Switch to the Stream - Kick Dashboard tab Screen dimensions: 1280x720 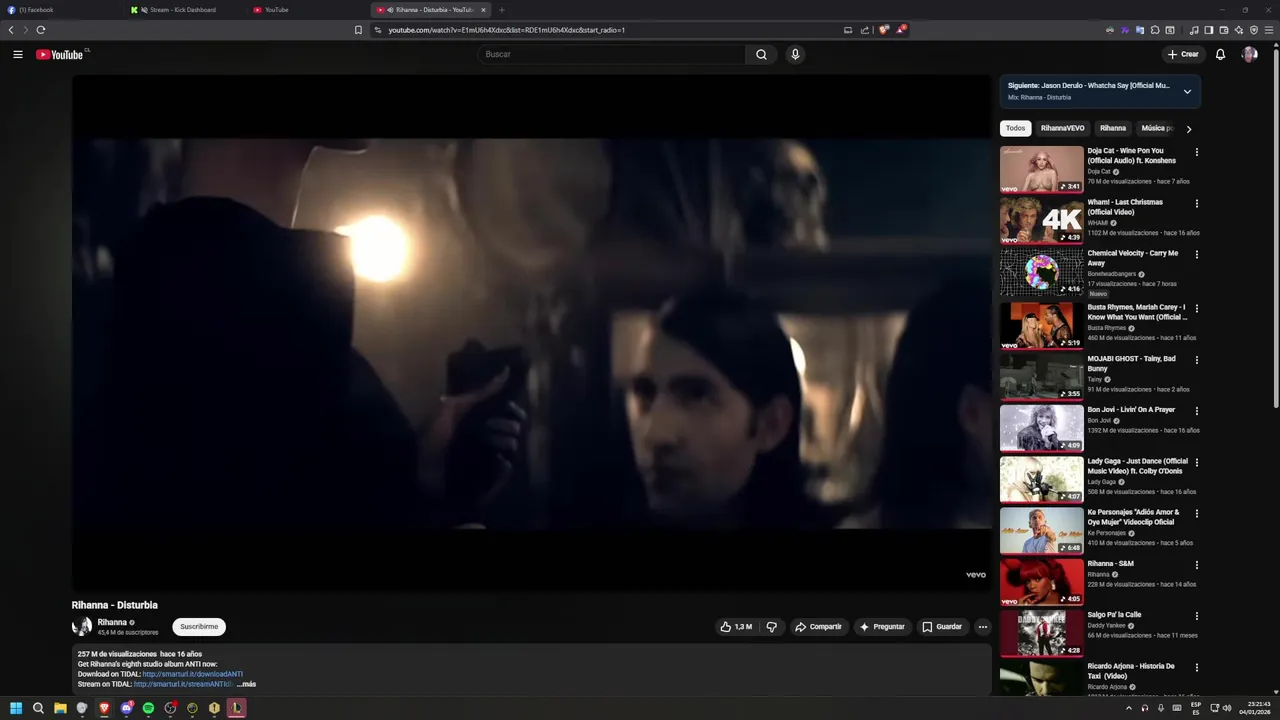pyautogui.click(x=185, y=10)
